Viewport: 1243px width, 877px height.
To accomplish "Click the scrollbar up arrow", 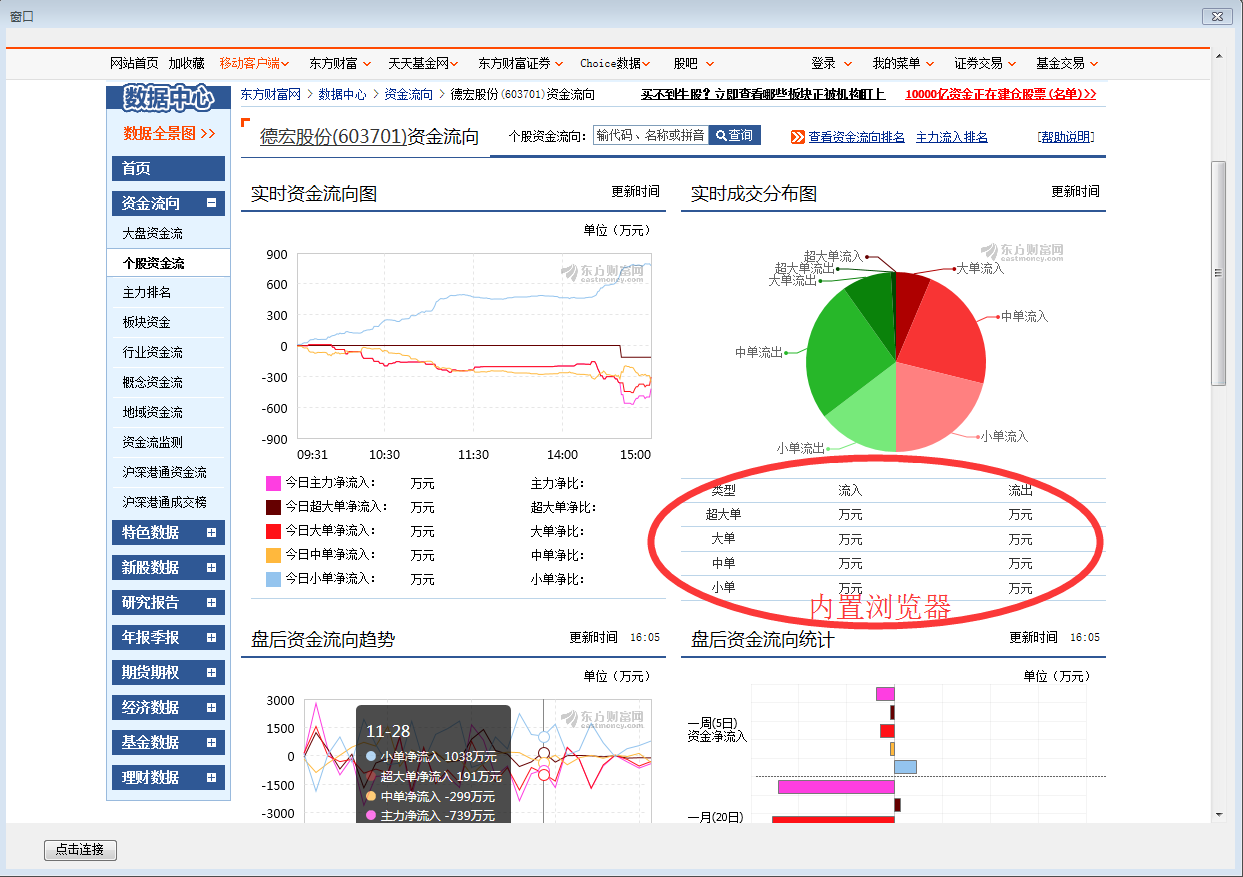I will pos(1218,56).
